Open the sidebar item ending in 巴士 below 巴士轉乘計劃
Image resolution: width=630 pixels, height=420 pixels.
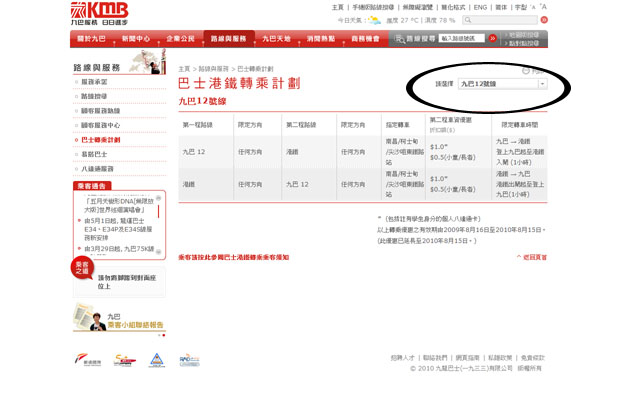coord(94,154)
